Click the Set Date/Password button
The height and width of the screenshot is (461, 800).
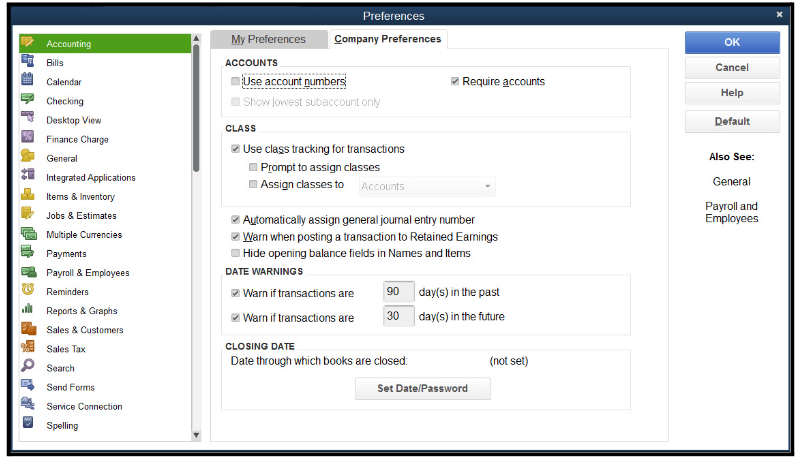click(x=422, y=388)
